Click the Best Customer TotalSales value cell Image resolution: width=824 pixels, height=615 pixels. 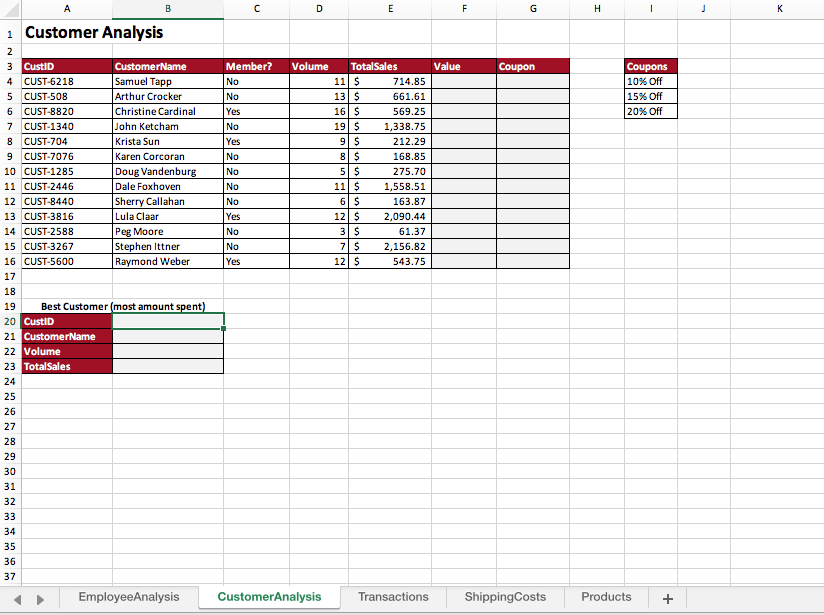[168, 366]
